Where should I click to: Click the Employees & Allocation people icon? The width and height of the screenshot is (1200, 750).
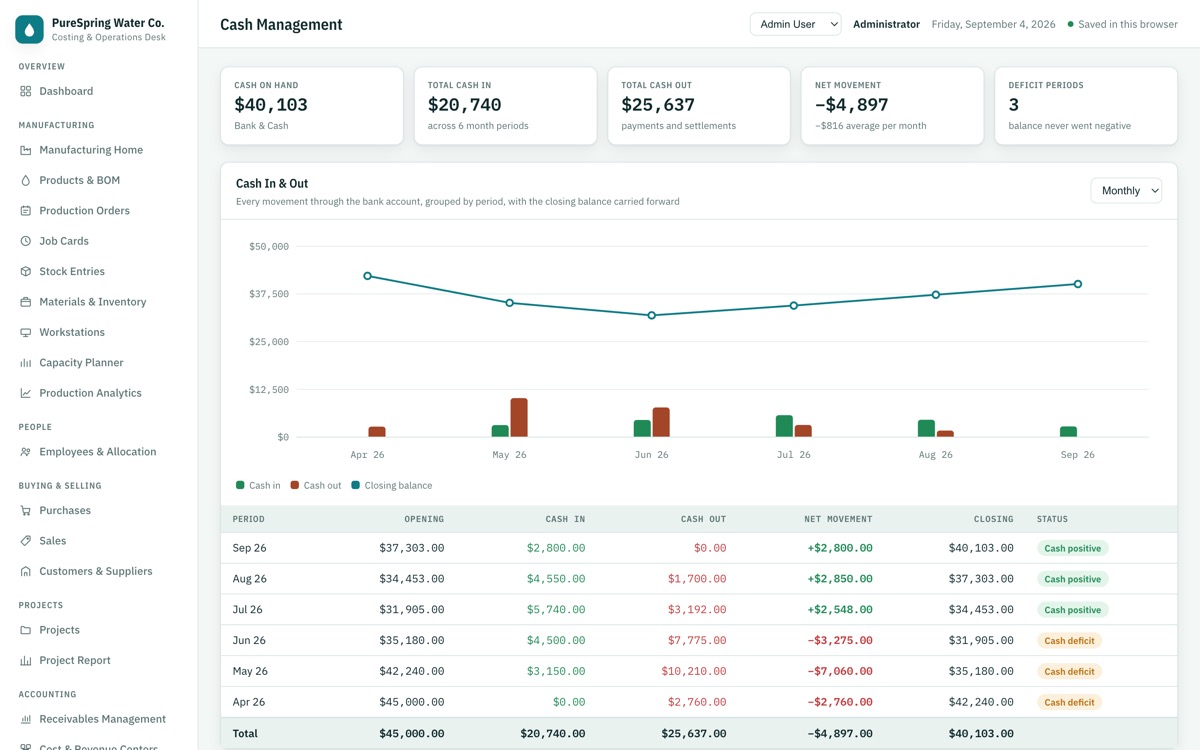tap(26, 452)
